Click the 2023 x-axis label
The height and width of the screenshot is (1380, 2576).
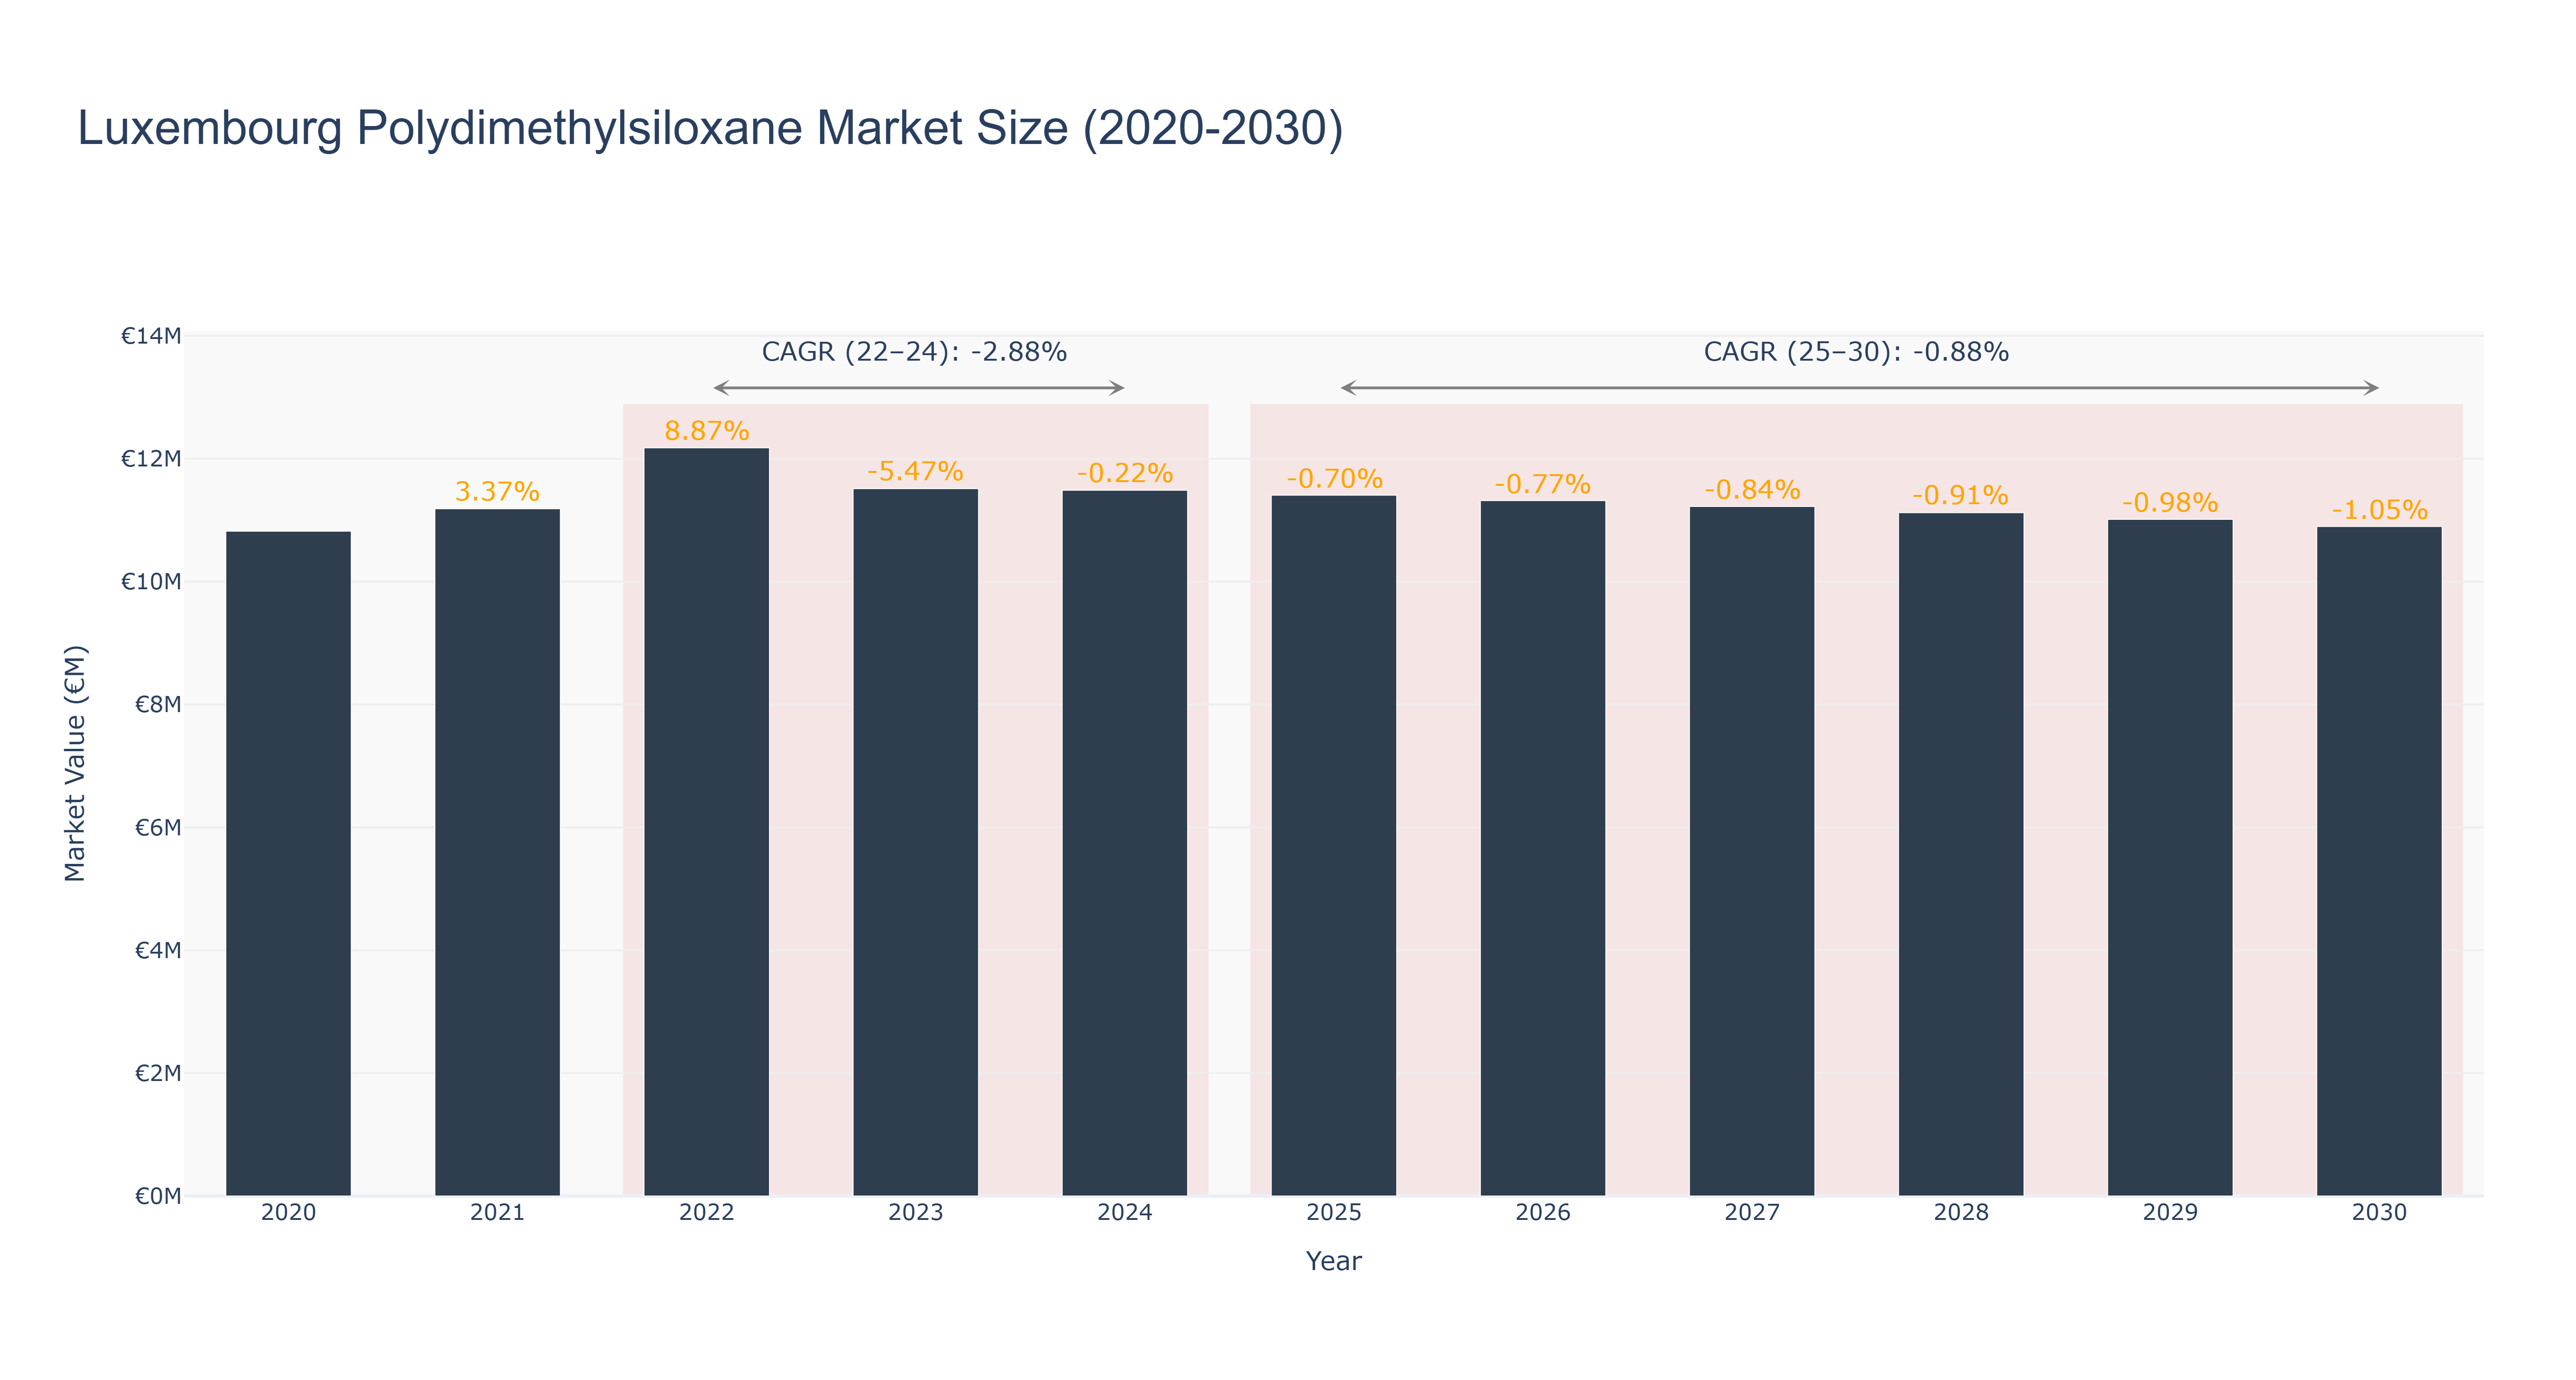tap(915, 1213)
